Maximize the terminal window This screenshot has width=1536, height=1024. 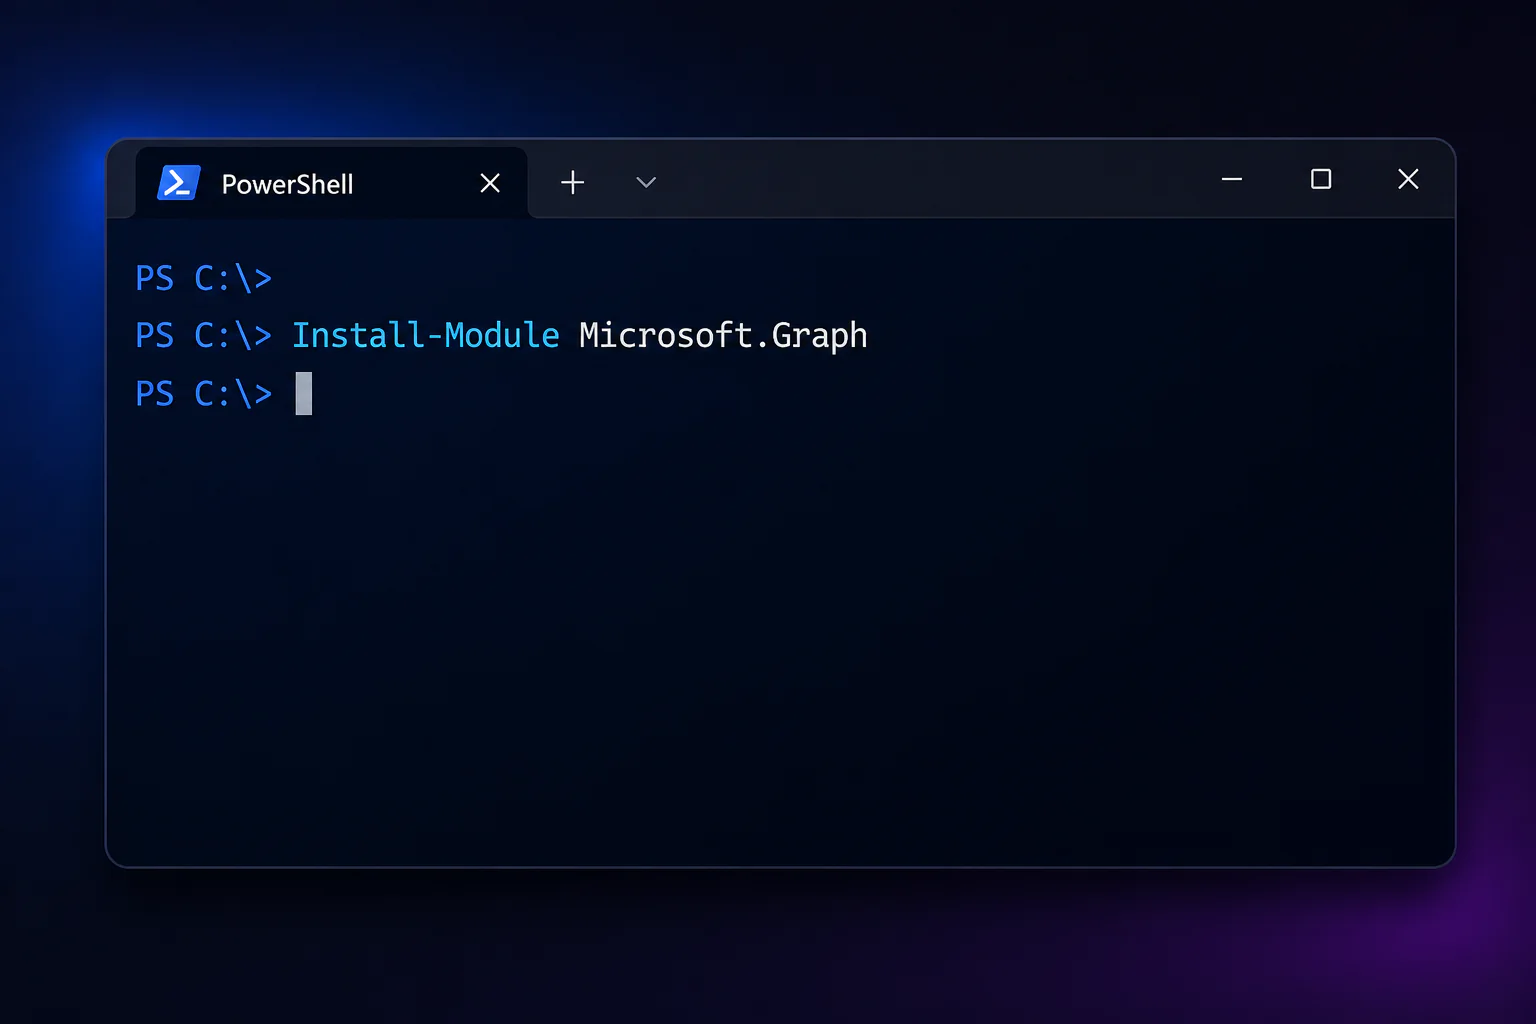[x=1321, y=179]
